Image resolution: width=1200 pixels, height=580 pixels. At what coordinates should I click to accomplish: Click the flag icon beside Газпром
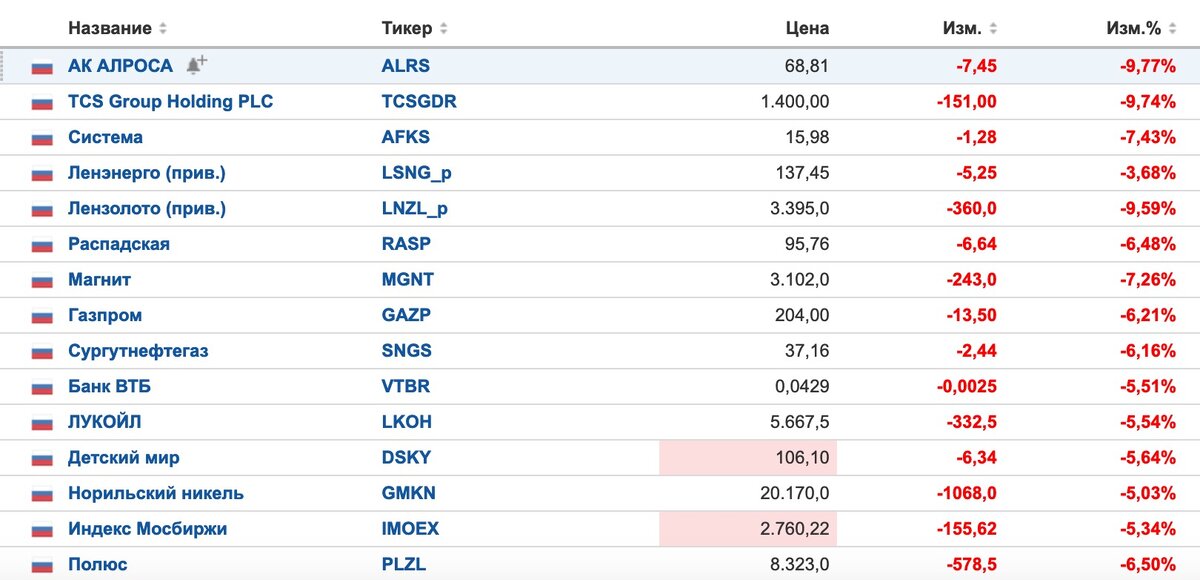(x=42, y=317)
